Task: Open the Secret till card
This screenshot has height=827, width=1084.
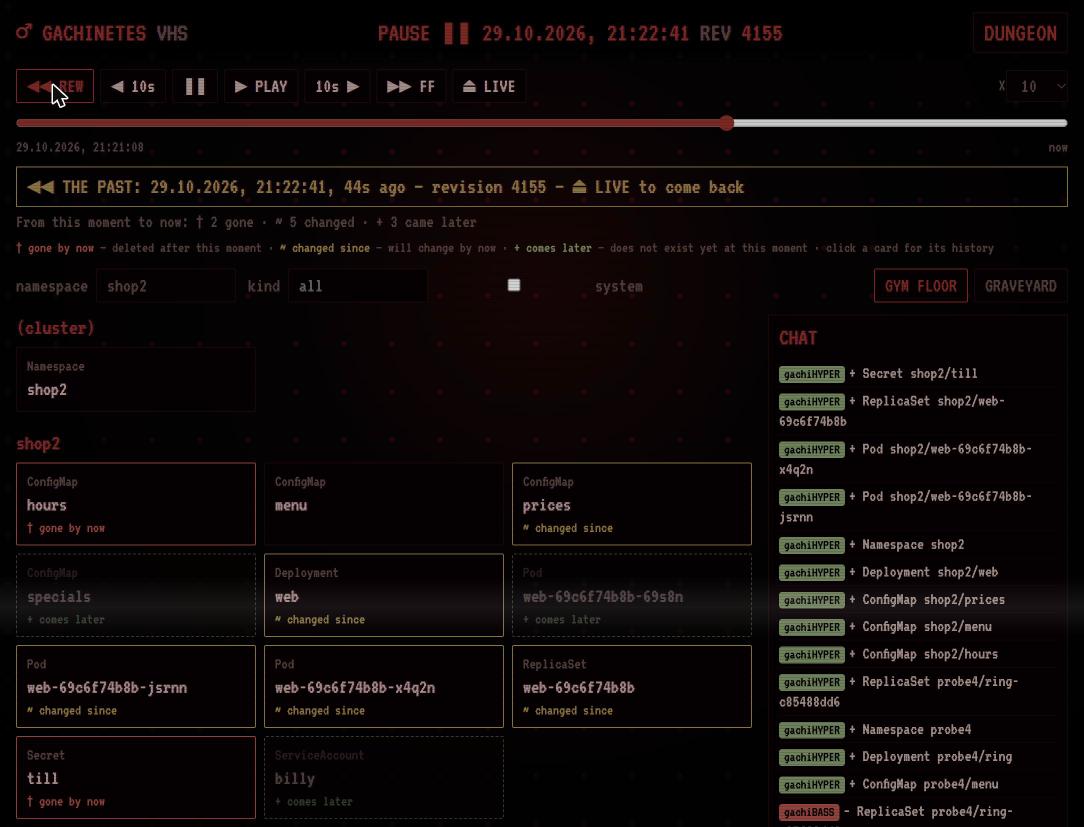Action: pyautogui.click(x=136, y=778)
